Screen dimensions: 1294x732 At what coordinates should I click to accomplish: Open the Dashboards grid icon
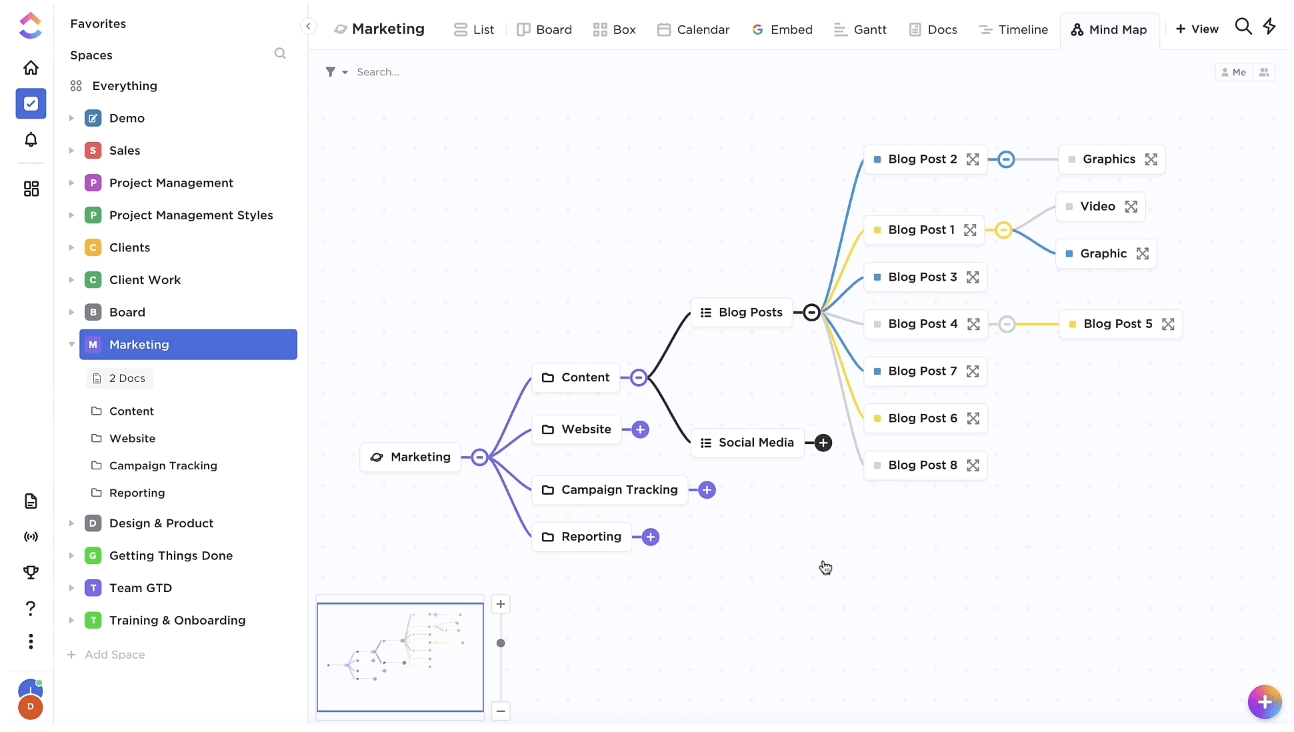pyautogui.click(x=31, y=189)
